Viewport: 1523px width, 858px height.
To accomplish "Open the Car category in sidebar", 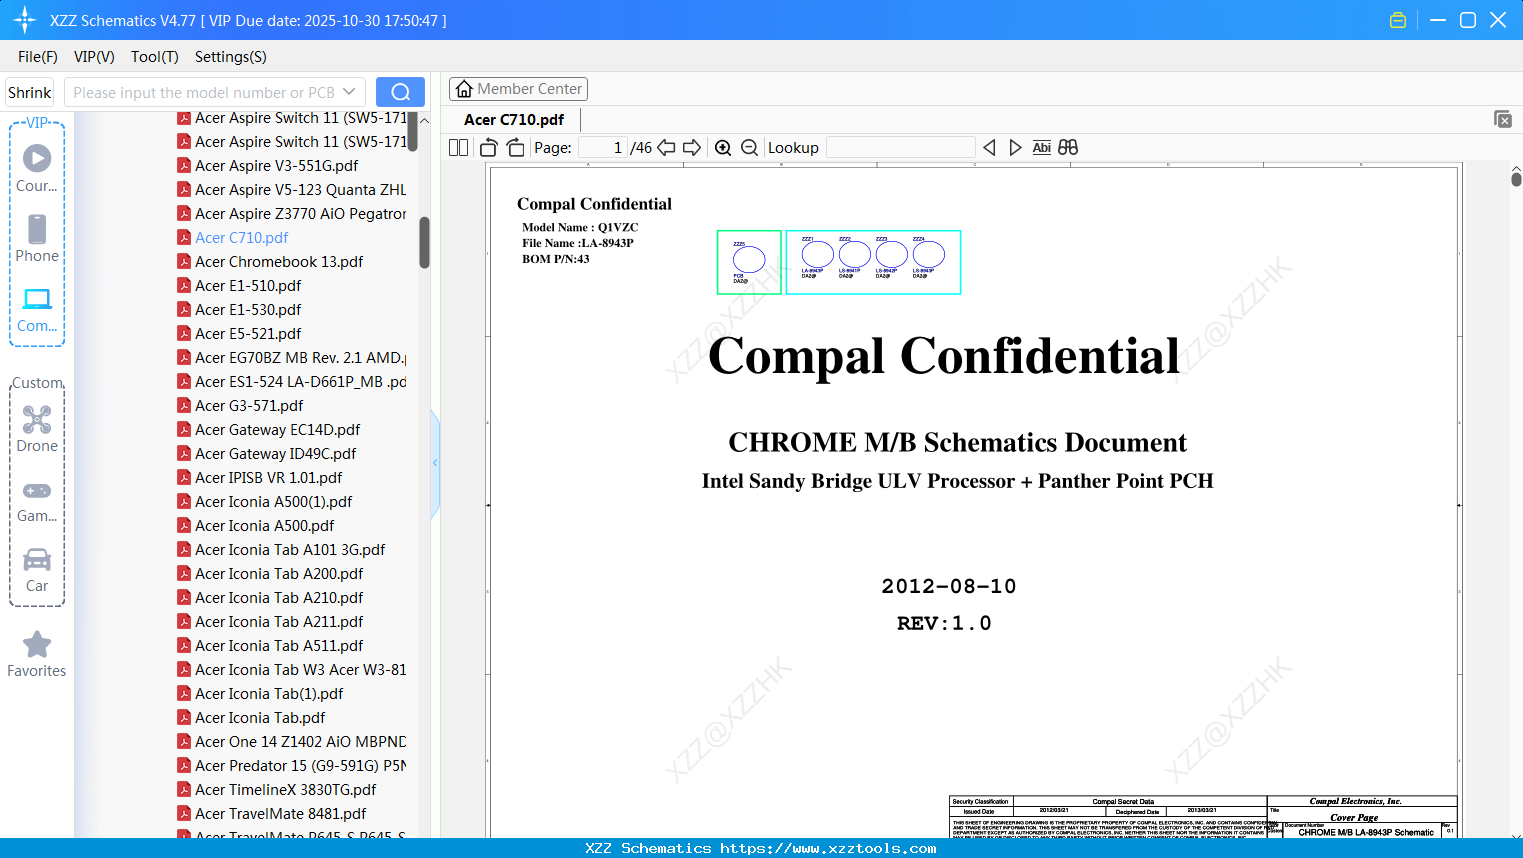I will pyautogui.click(x=37, y=570).
